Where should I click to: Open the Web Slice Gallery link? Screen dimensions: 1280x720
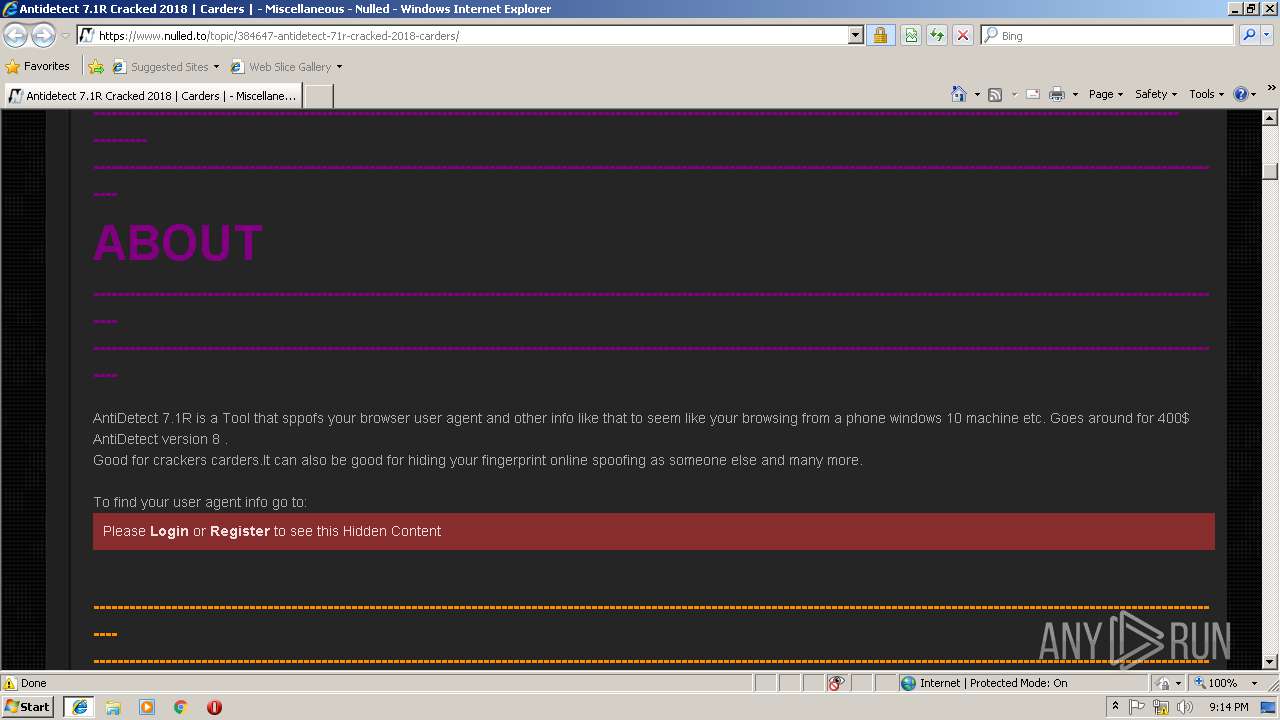[286, 67]
